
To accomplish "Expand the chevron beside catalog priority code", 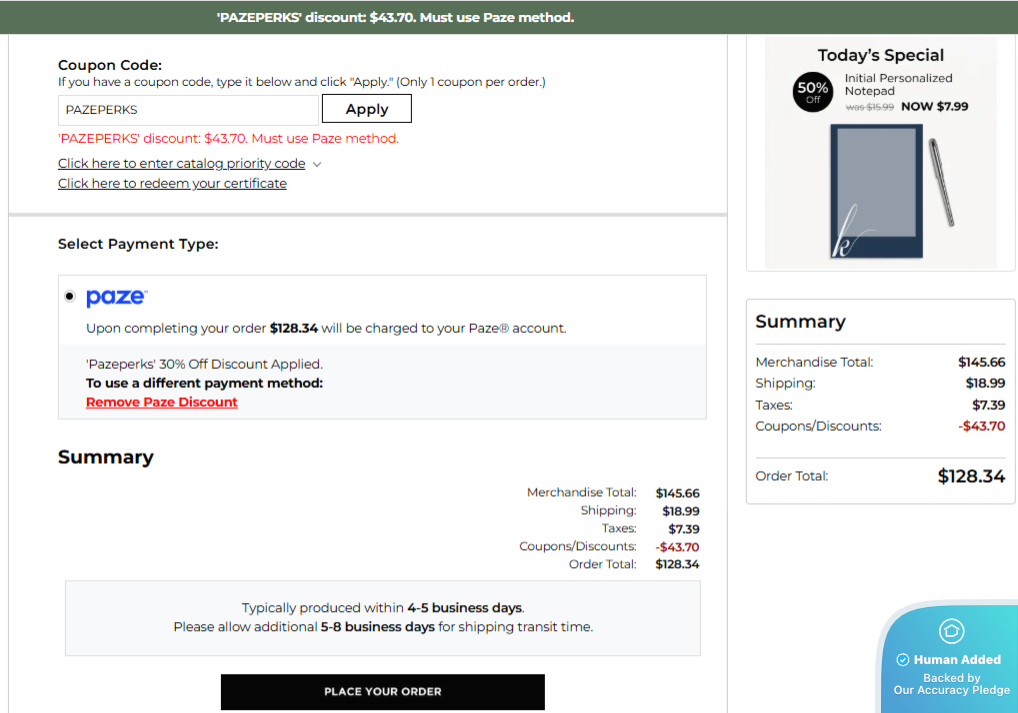I will pyautogui.click(x=317, y=164).
